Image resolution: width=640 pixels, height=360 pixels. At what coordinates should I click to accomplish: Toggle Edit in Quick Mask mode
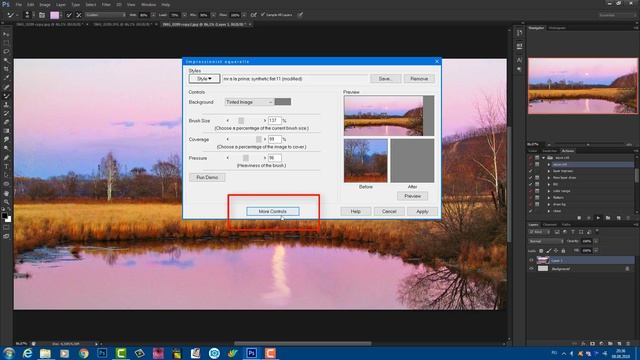pyautogui.click(x=6, y=227)
